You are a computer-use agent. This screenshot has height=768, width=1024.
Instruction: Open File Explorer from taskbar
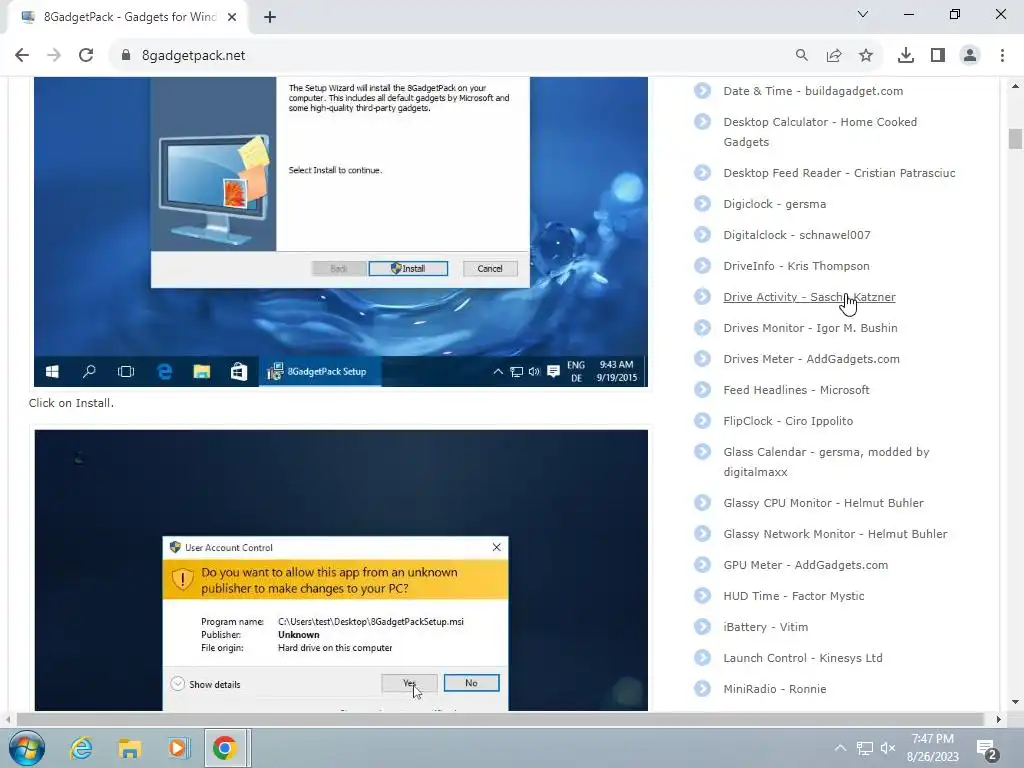pos(129,748)
